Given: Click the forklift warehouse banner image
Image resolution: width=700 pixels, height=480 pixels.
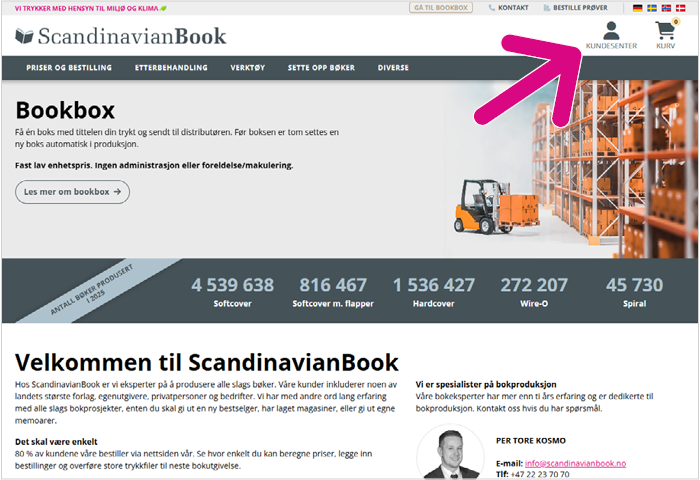Looking at the screenshot, I should point(571,169).
